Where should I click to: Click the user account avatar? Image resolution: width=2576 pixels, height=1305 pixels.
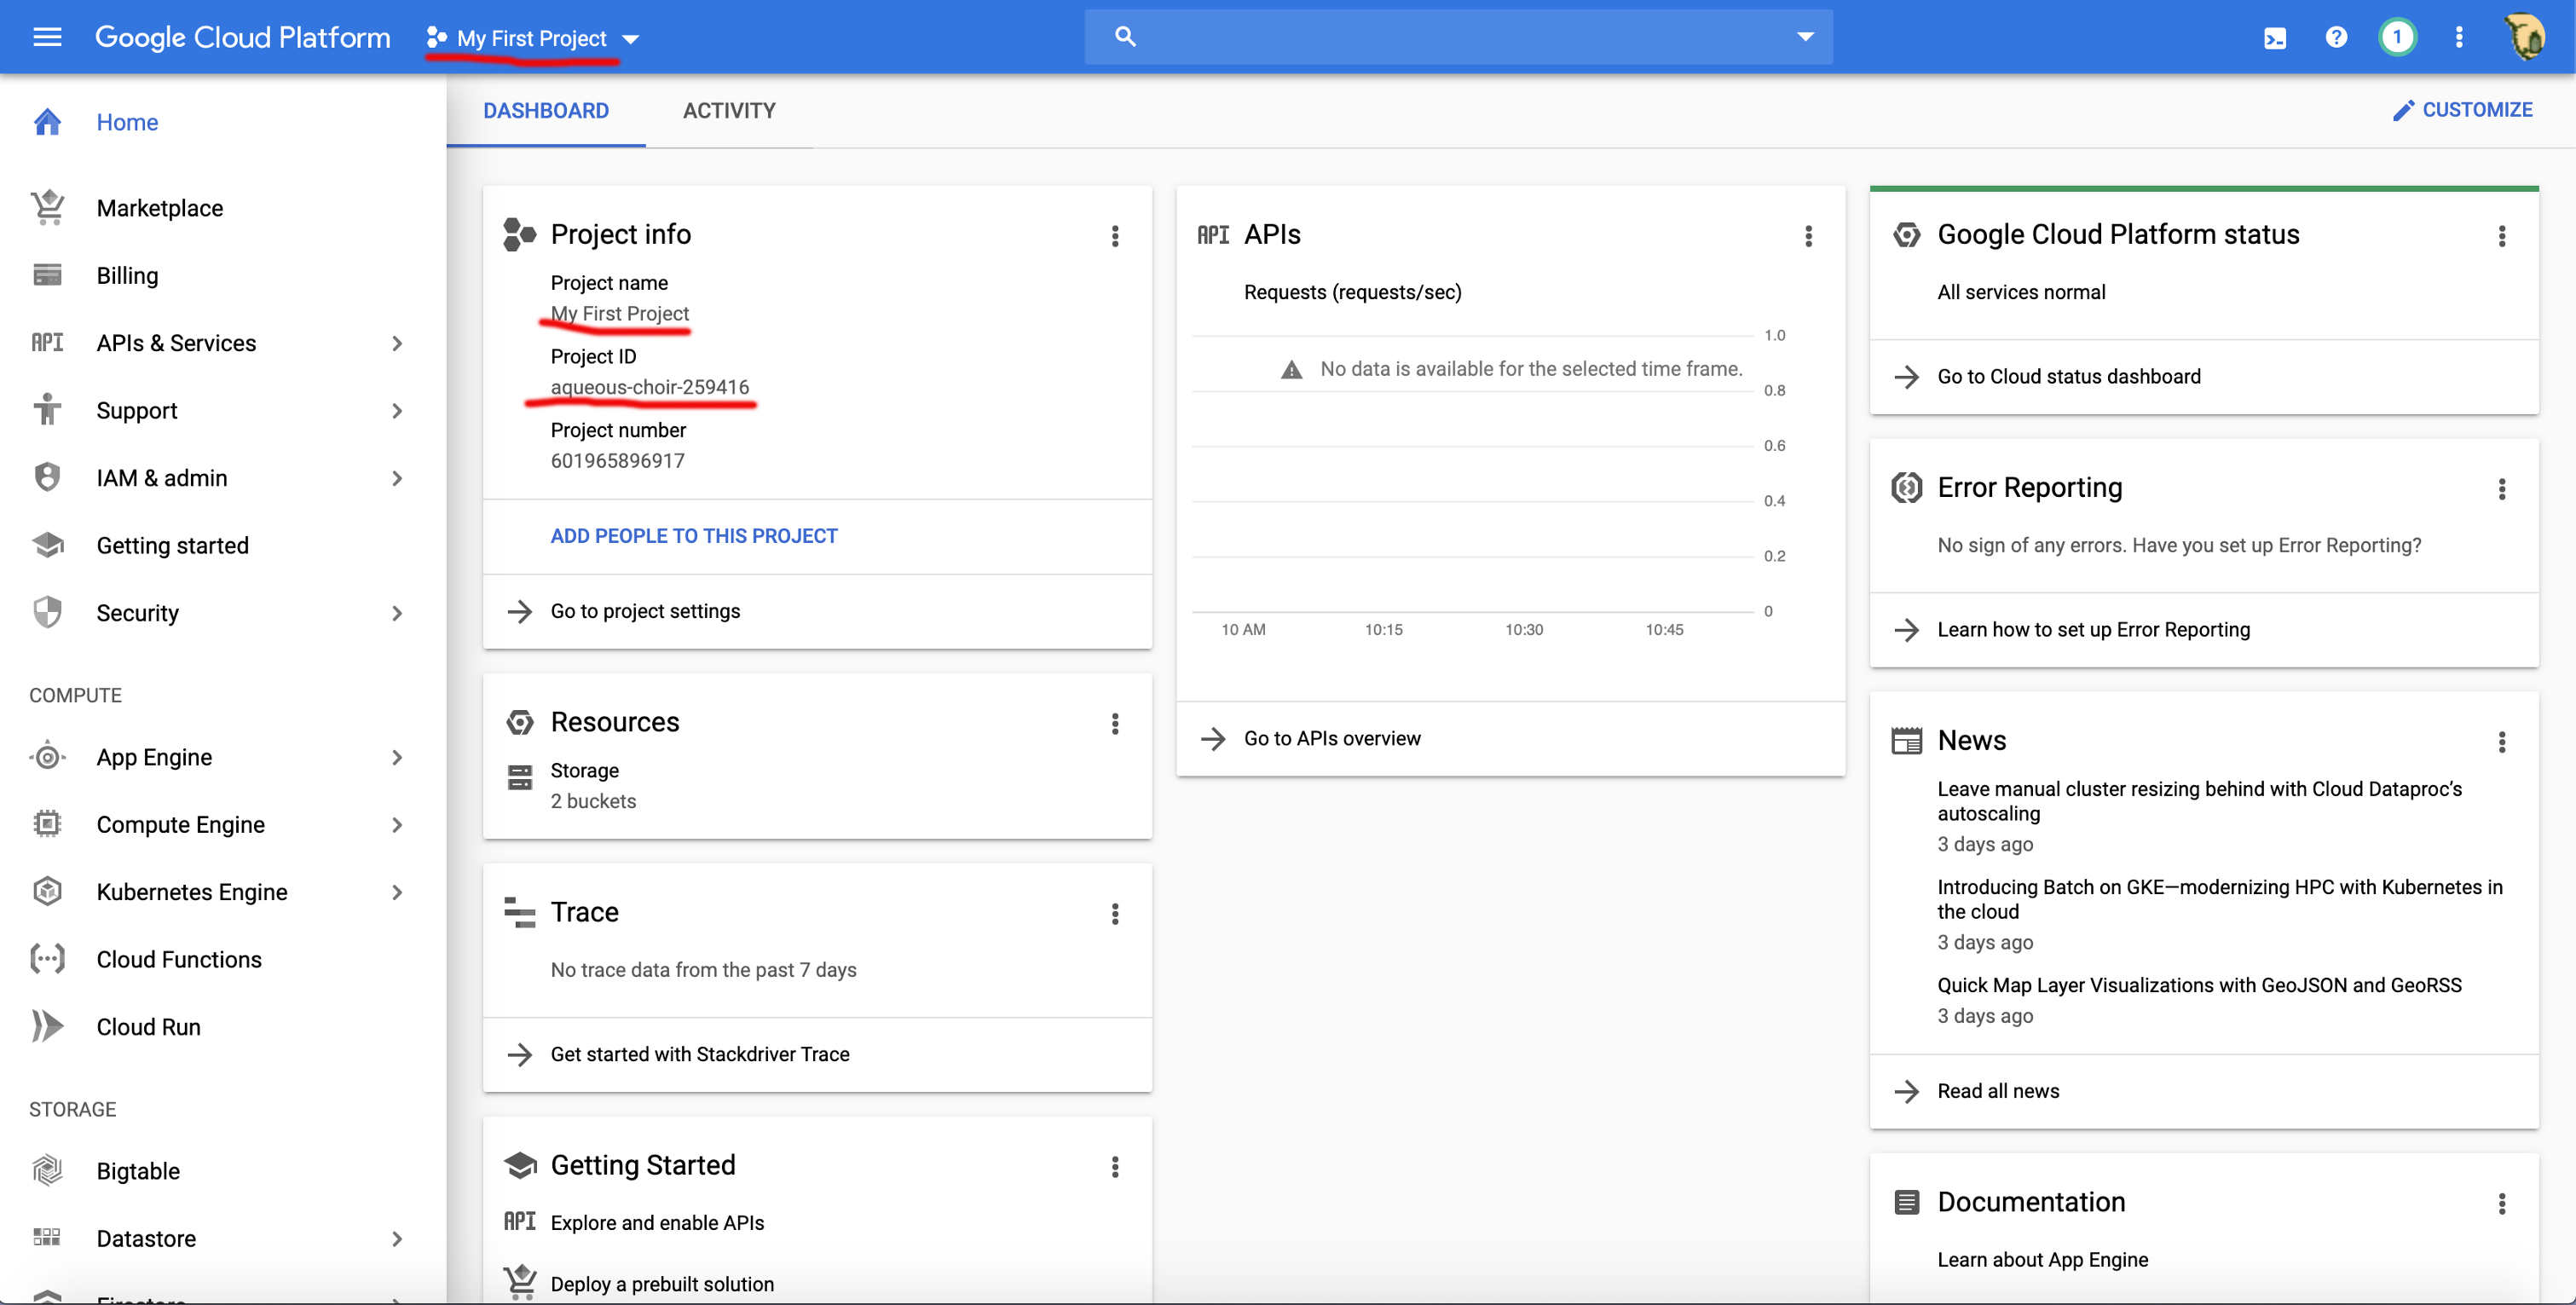(x=2524, y=38)
